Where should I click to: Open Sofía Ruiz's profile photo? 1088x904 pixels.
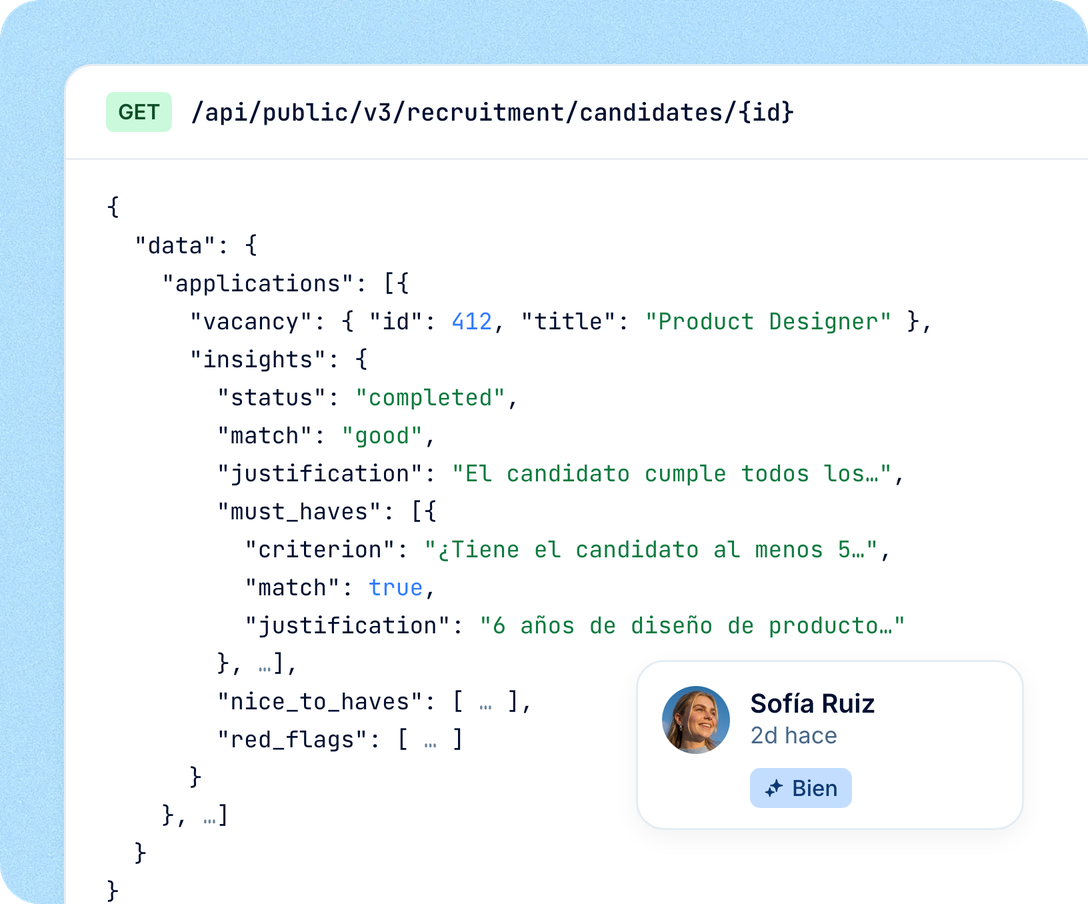pos(696,720)
